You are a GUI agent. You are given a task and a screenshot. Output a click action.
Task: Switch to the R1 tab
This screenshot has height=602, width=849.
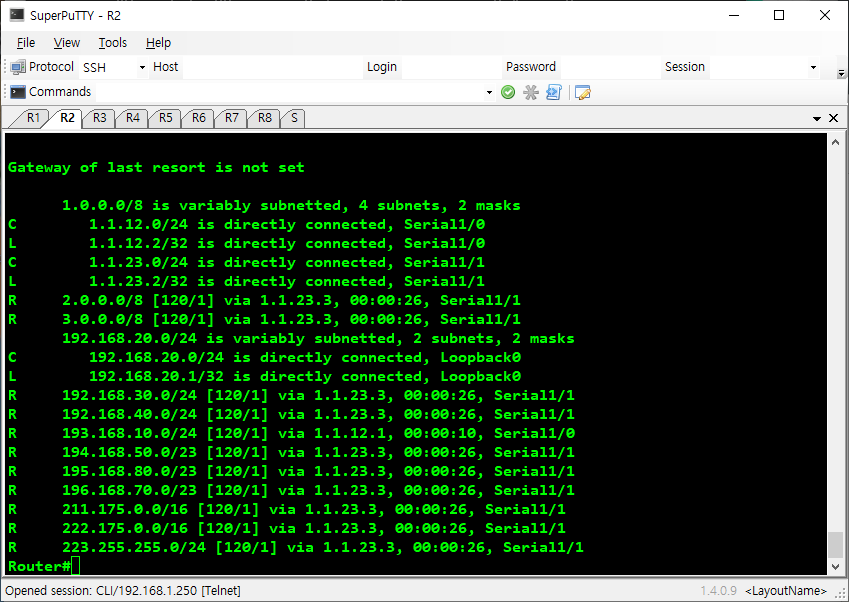pyautogui.click(x=33, y=118)
